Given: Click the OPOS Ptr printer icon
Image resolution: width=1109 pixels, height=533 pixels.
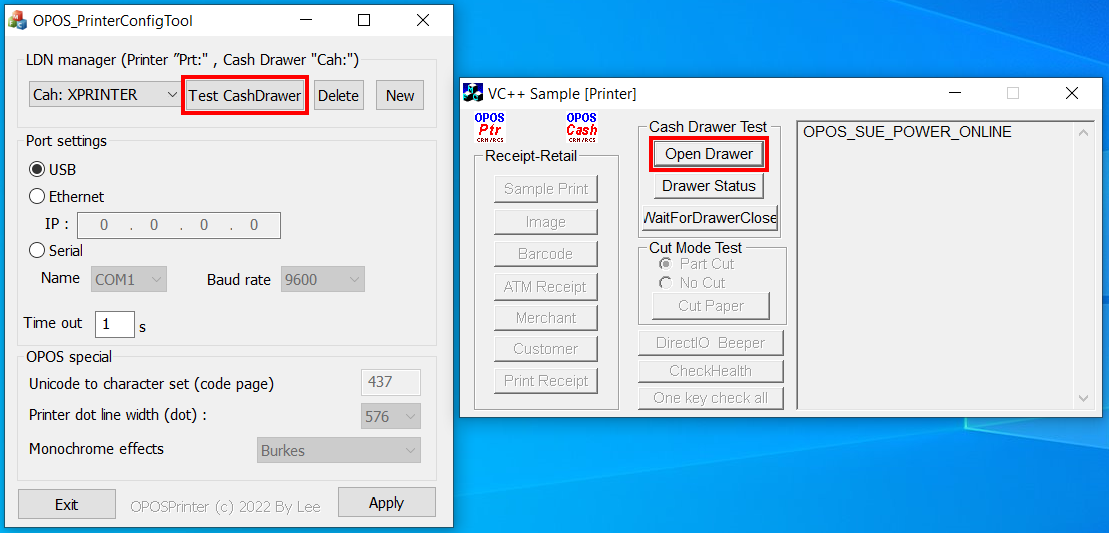Looking at the screenshot, I should coord(490,127).
